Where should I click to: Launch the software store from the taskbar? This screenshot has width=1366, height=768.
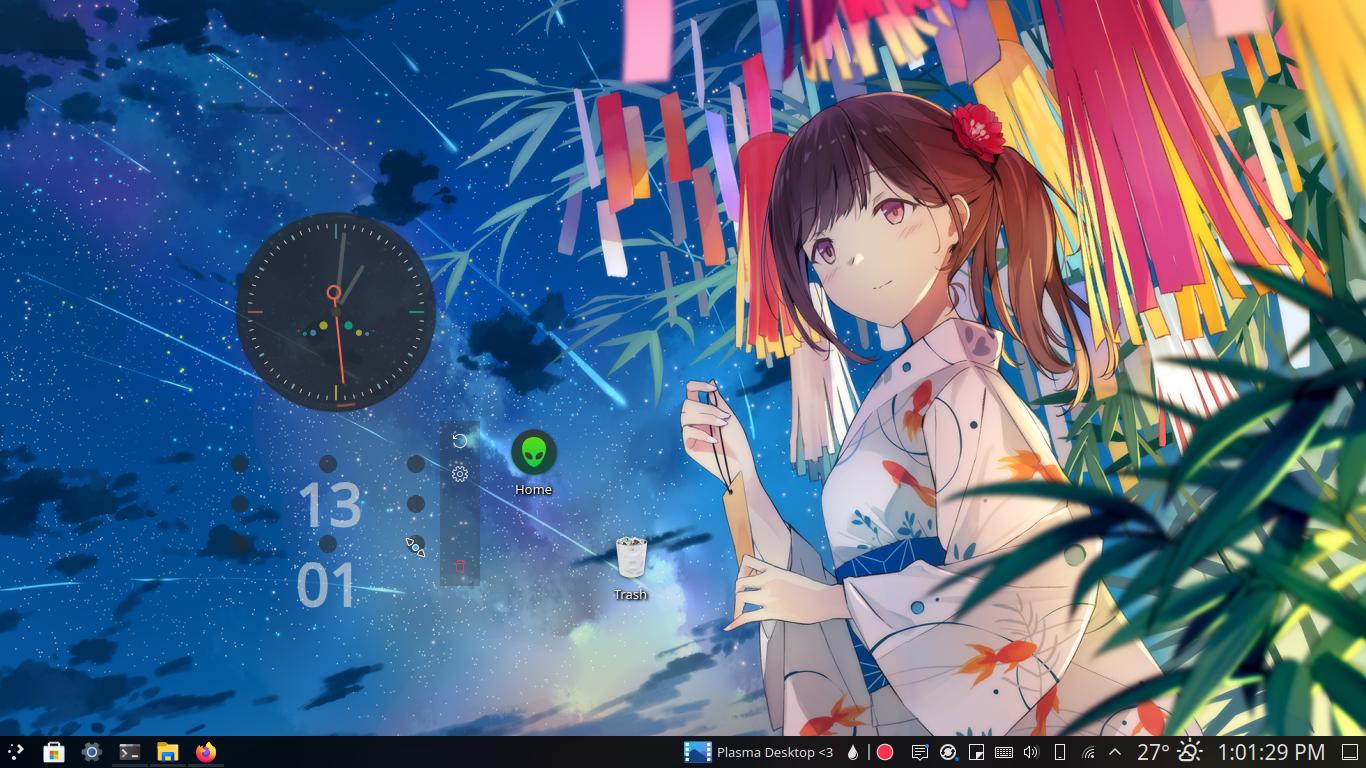(x=54, y=752)
